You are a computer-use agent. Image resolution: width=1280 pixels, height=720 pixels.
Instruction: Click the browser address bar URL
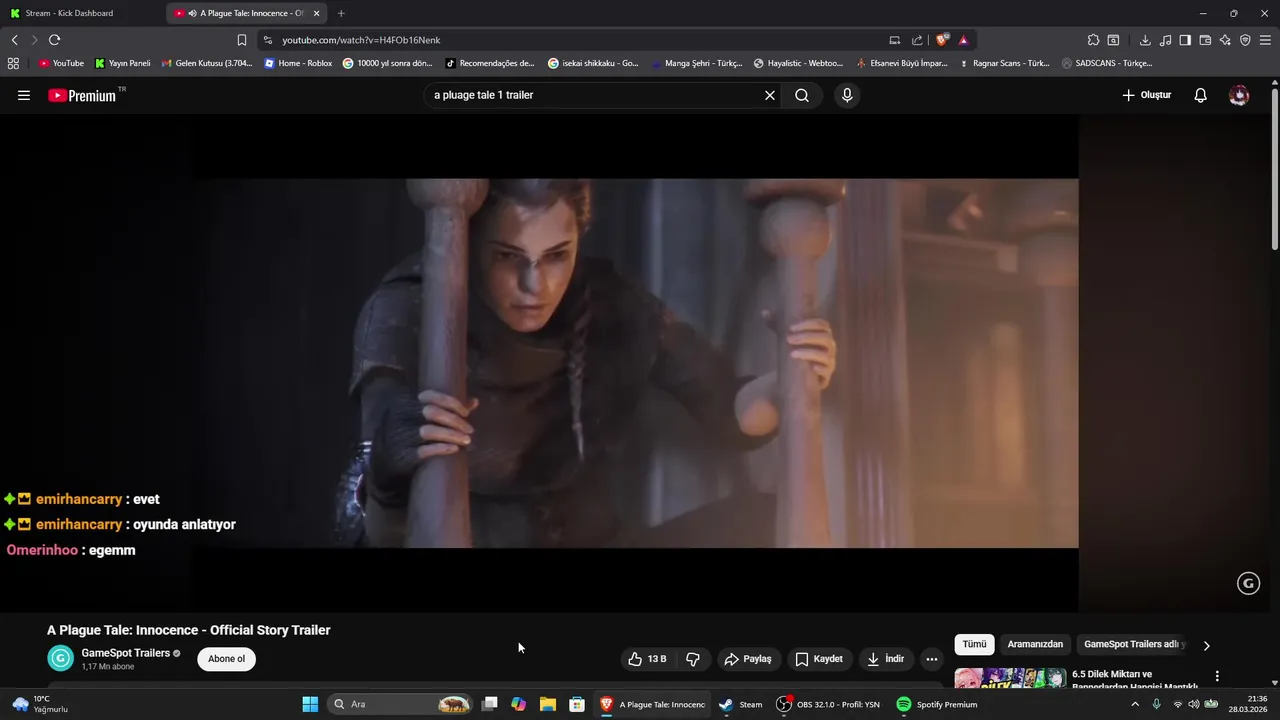pyautogui.click(x=361, y=40)
